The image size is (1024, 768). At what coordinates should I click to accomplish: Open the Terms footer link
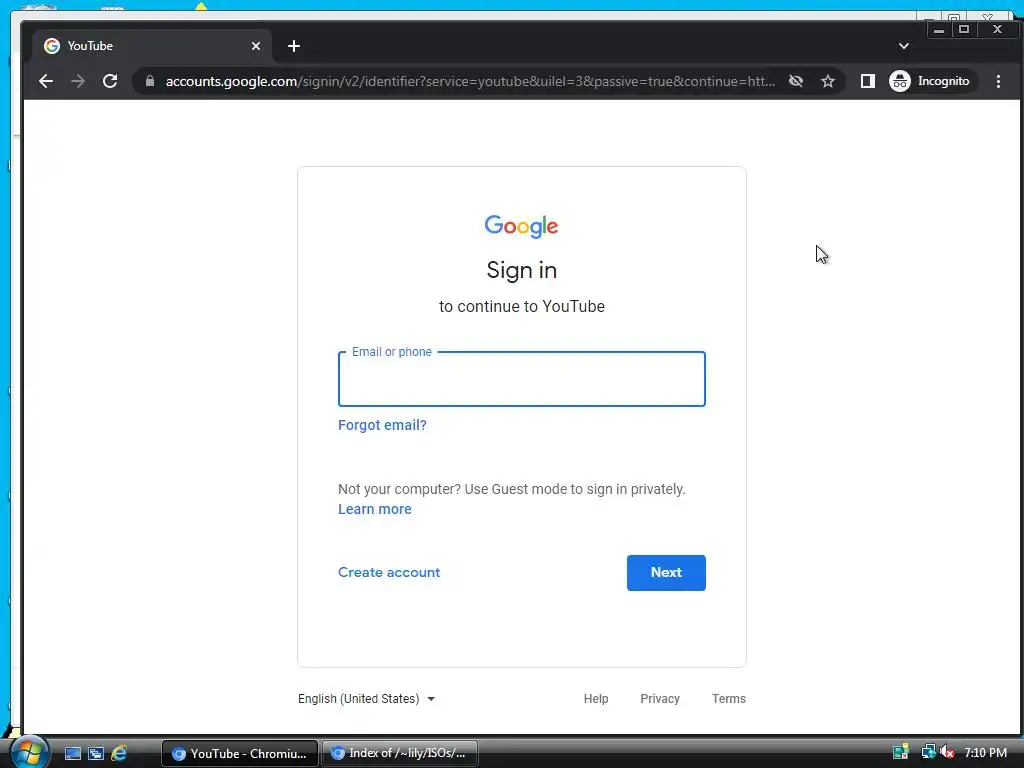[x=729, y=699]
